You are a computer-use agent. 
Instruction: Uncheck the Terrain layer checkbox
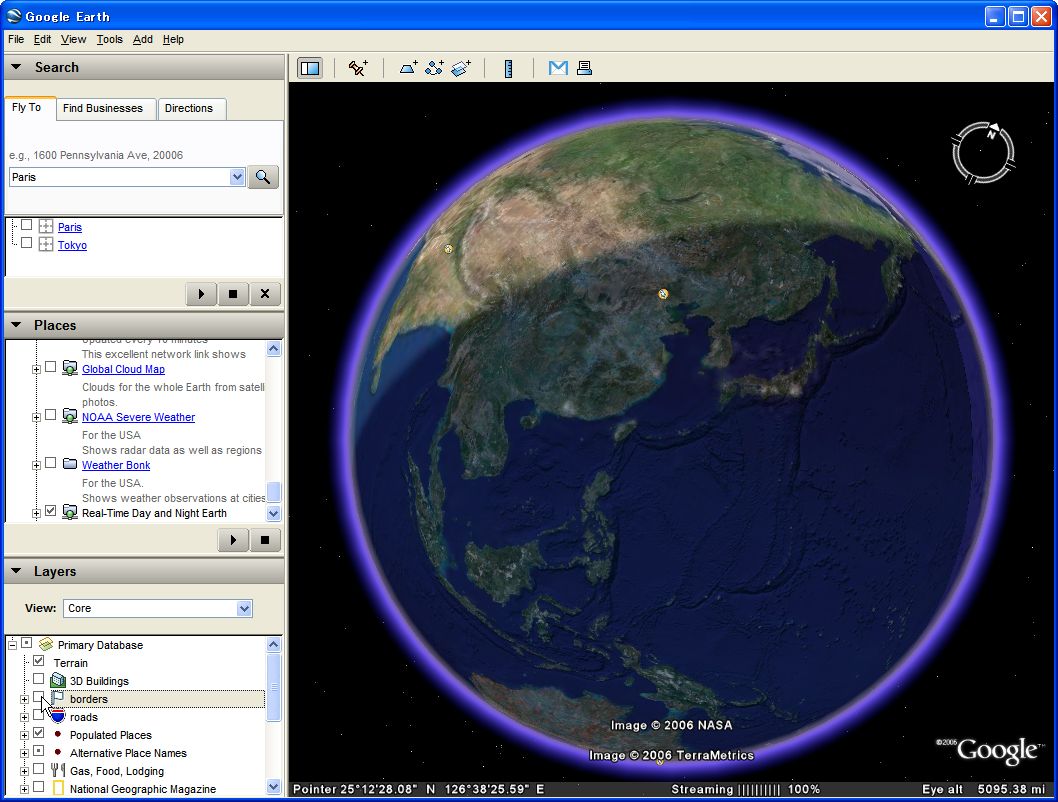(x=38, y=661)
